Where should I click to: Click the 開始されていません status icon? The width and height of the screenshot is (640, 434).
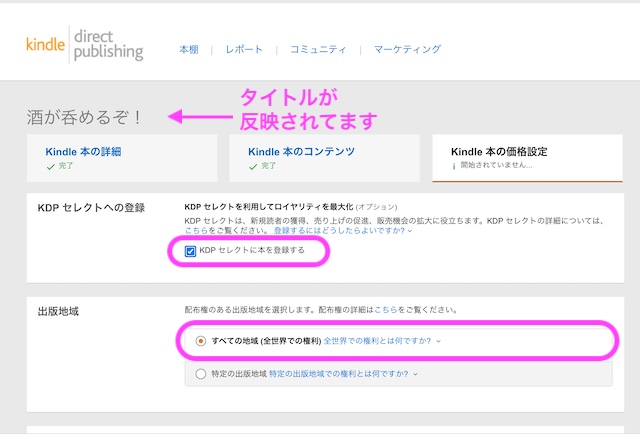[x=454, y=166]
